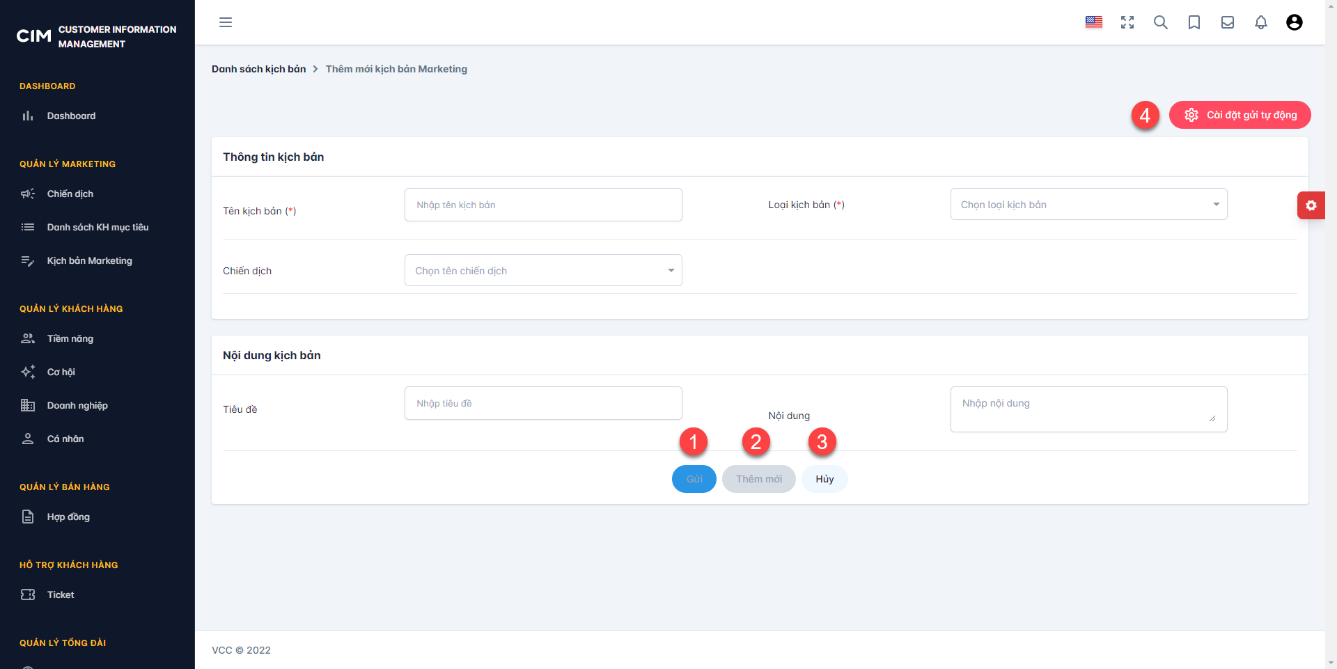This screenshot has width=1337, height=669.
Task: Click Thêm mới kịch bản Marketing breadcrumb
Action: pos(396,69)
